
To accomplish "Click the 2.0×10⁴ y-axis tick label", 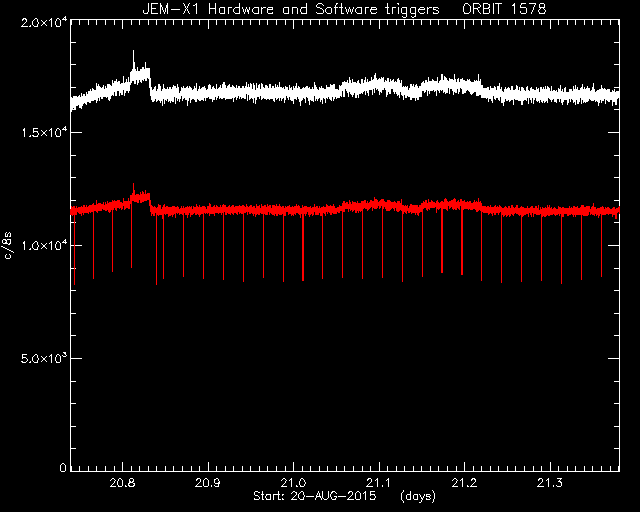I will pos(44,23).
